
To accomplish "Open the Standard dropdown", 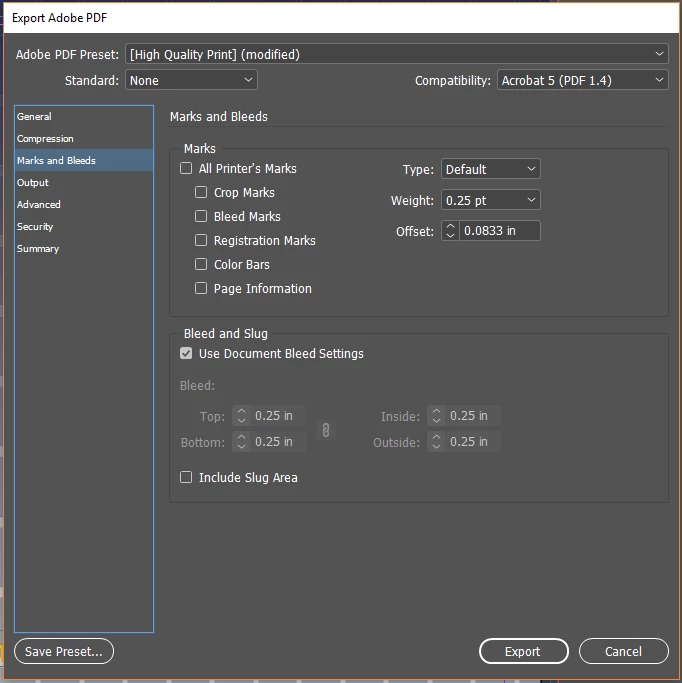I will [x=191, y=80].
